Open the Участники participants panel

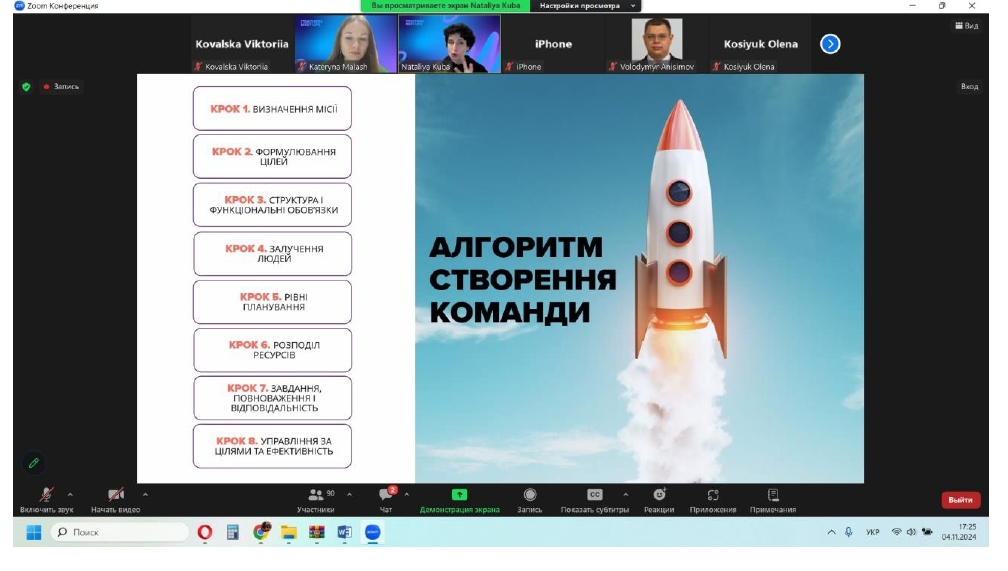click(320, 497)
